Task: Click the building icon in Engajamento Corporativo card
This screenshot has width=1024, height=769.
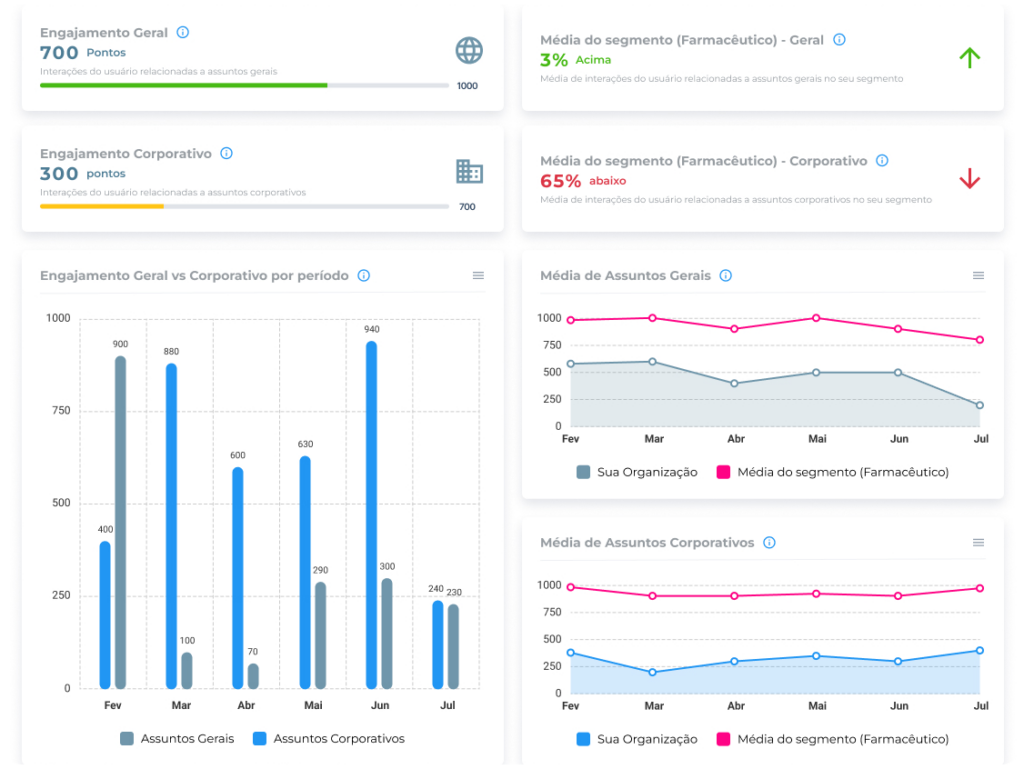Action: (x=469, y=172)
